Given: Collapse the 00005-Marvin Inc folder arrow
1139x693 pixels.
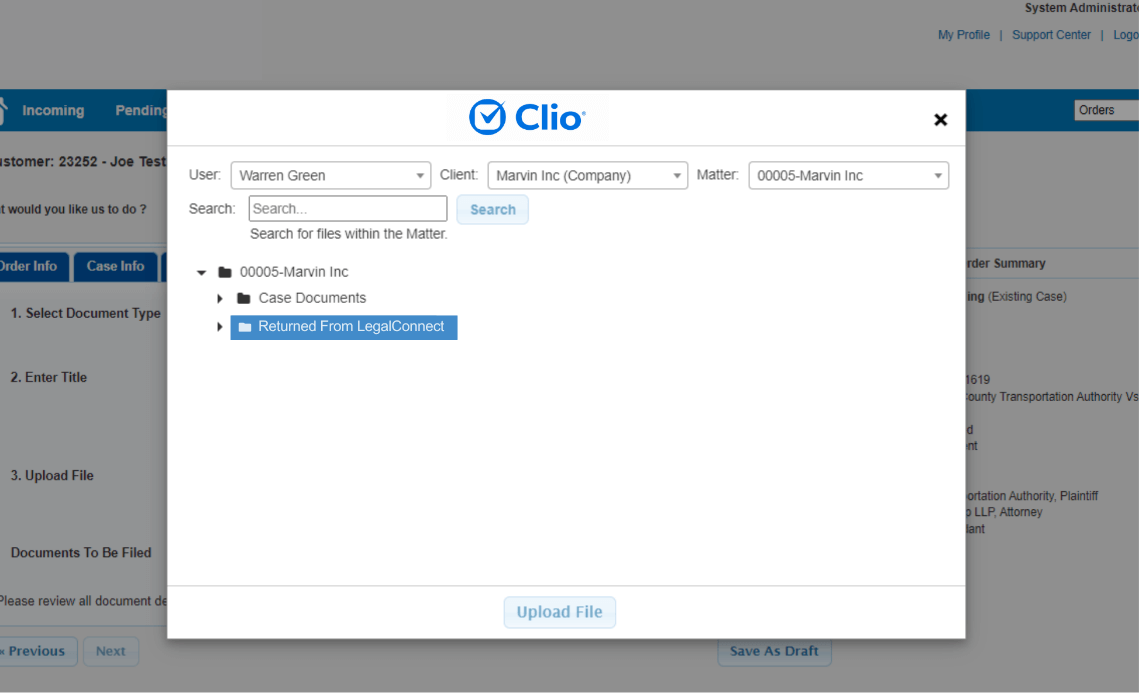Looking at the screenshot, I should 201,272.
